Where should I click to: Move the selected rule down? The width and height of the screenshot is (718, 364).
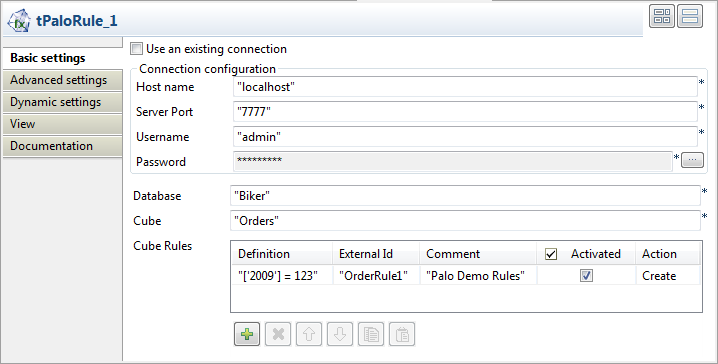(340, 334)
